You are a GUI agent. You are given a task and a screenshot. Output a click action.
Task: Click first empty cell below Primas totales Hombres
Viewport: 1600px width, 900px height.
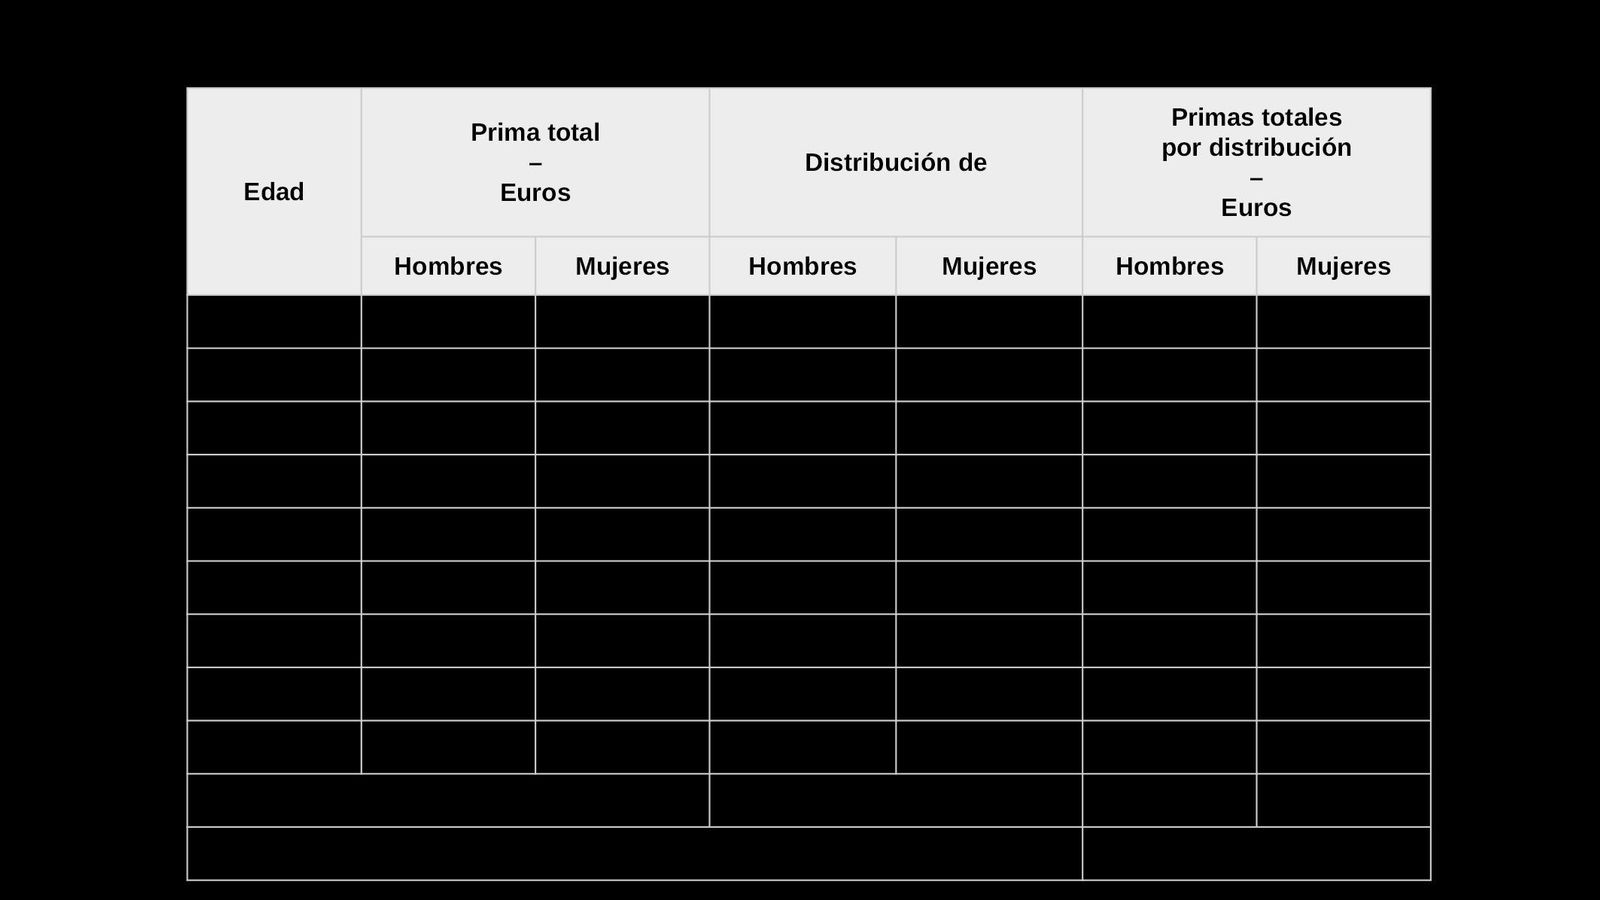point(1169,322)
